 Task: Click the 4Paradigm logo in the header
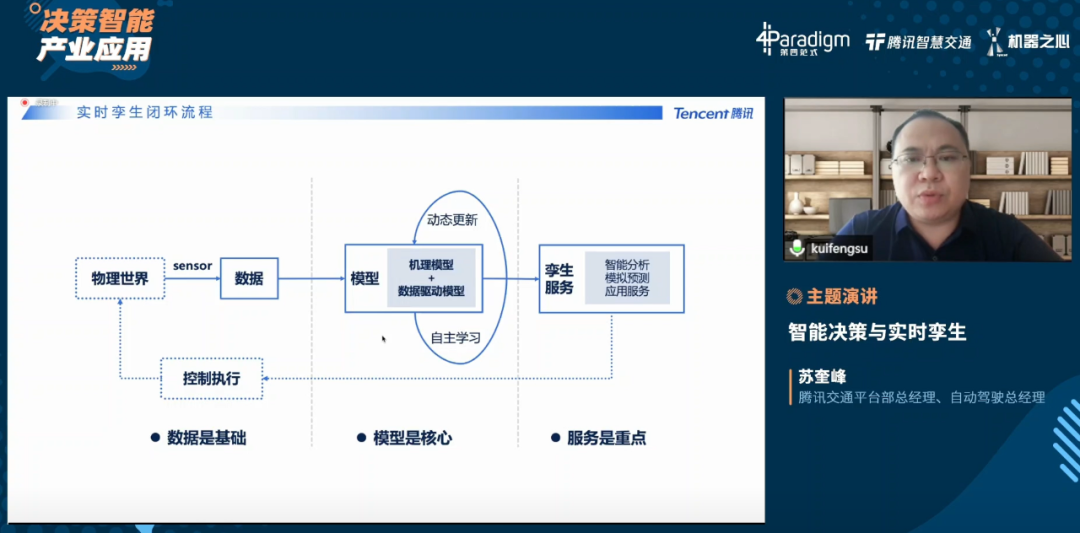point(802,40)
